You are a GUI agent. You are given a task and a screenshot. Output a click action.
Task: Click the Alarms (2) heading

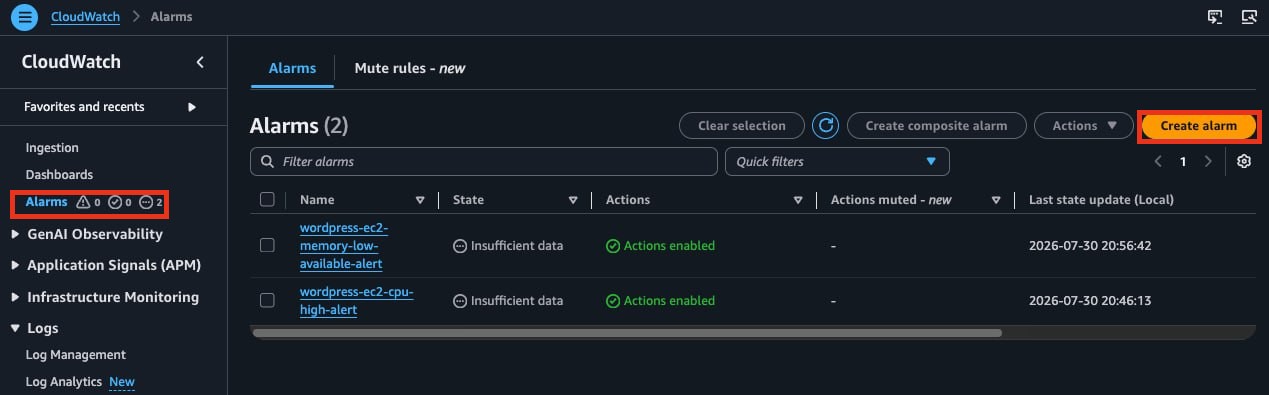pos(299,126)
